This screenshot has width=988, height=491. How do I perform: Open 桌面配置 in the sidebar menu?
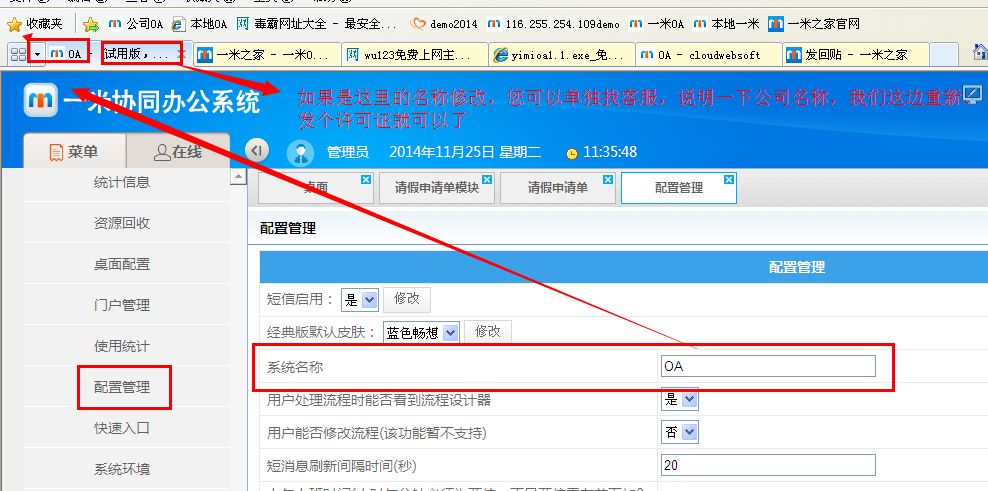point(122,264)
